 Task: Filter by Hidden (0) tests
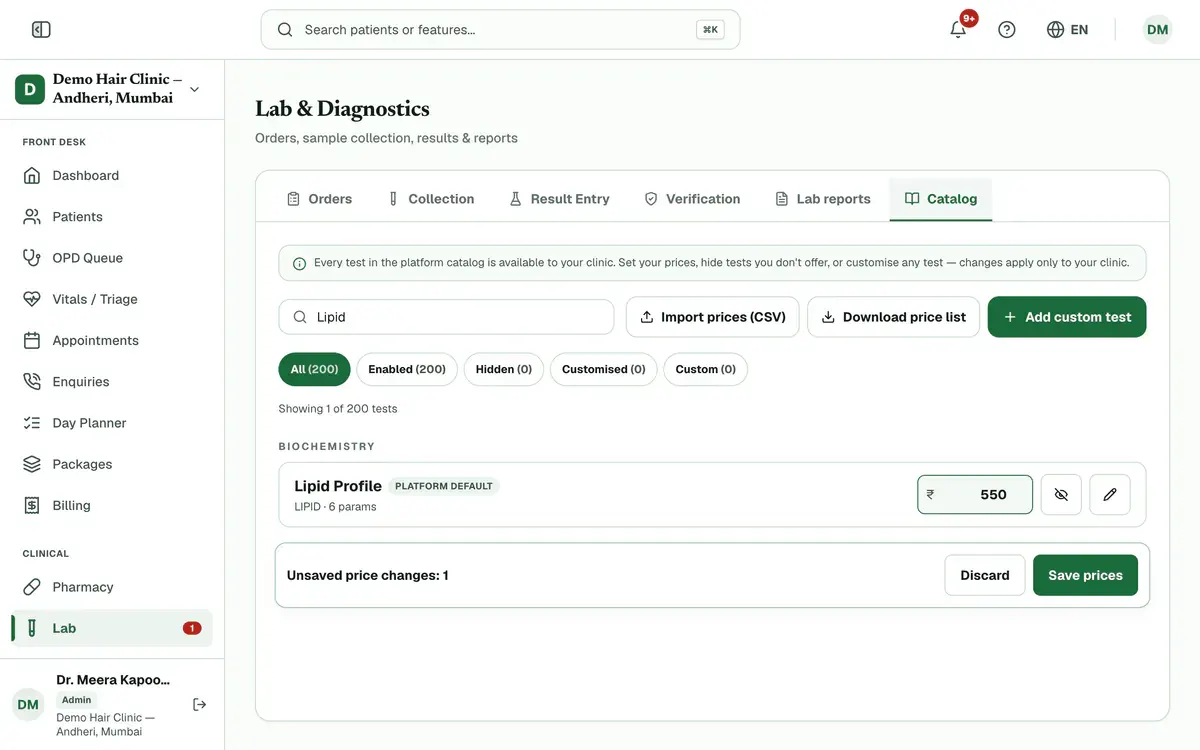coord(504,369)
